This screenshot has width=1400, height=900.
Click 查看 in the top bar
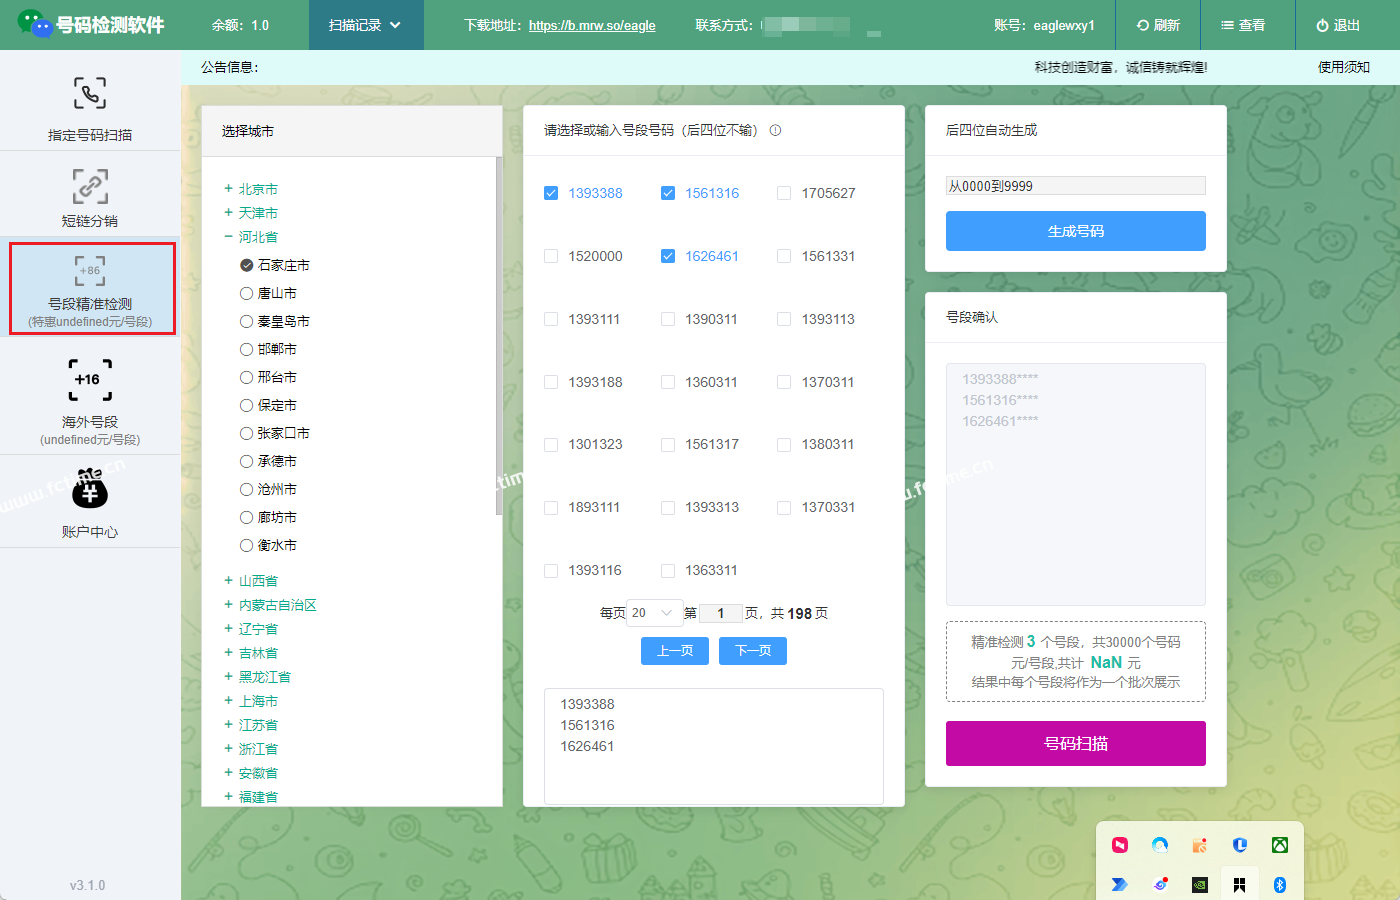(1243, 25)
